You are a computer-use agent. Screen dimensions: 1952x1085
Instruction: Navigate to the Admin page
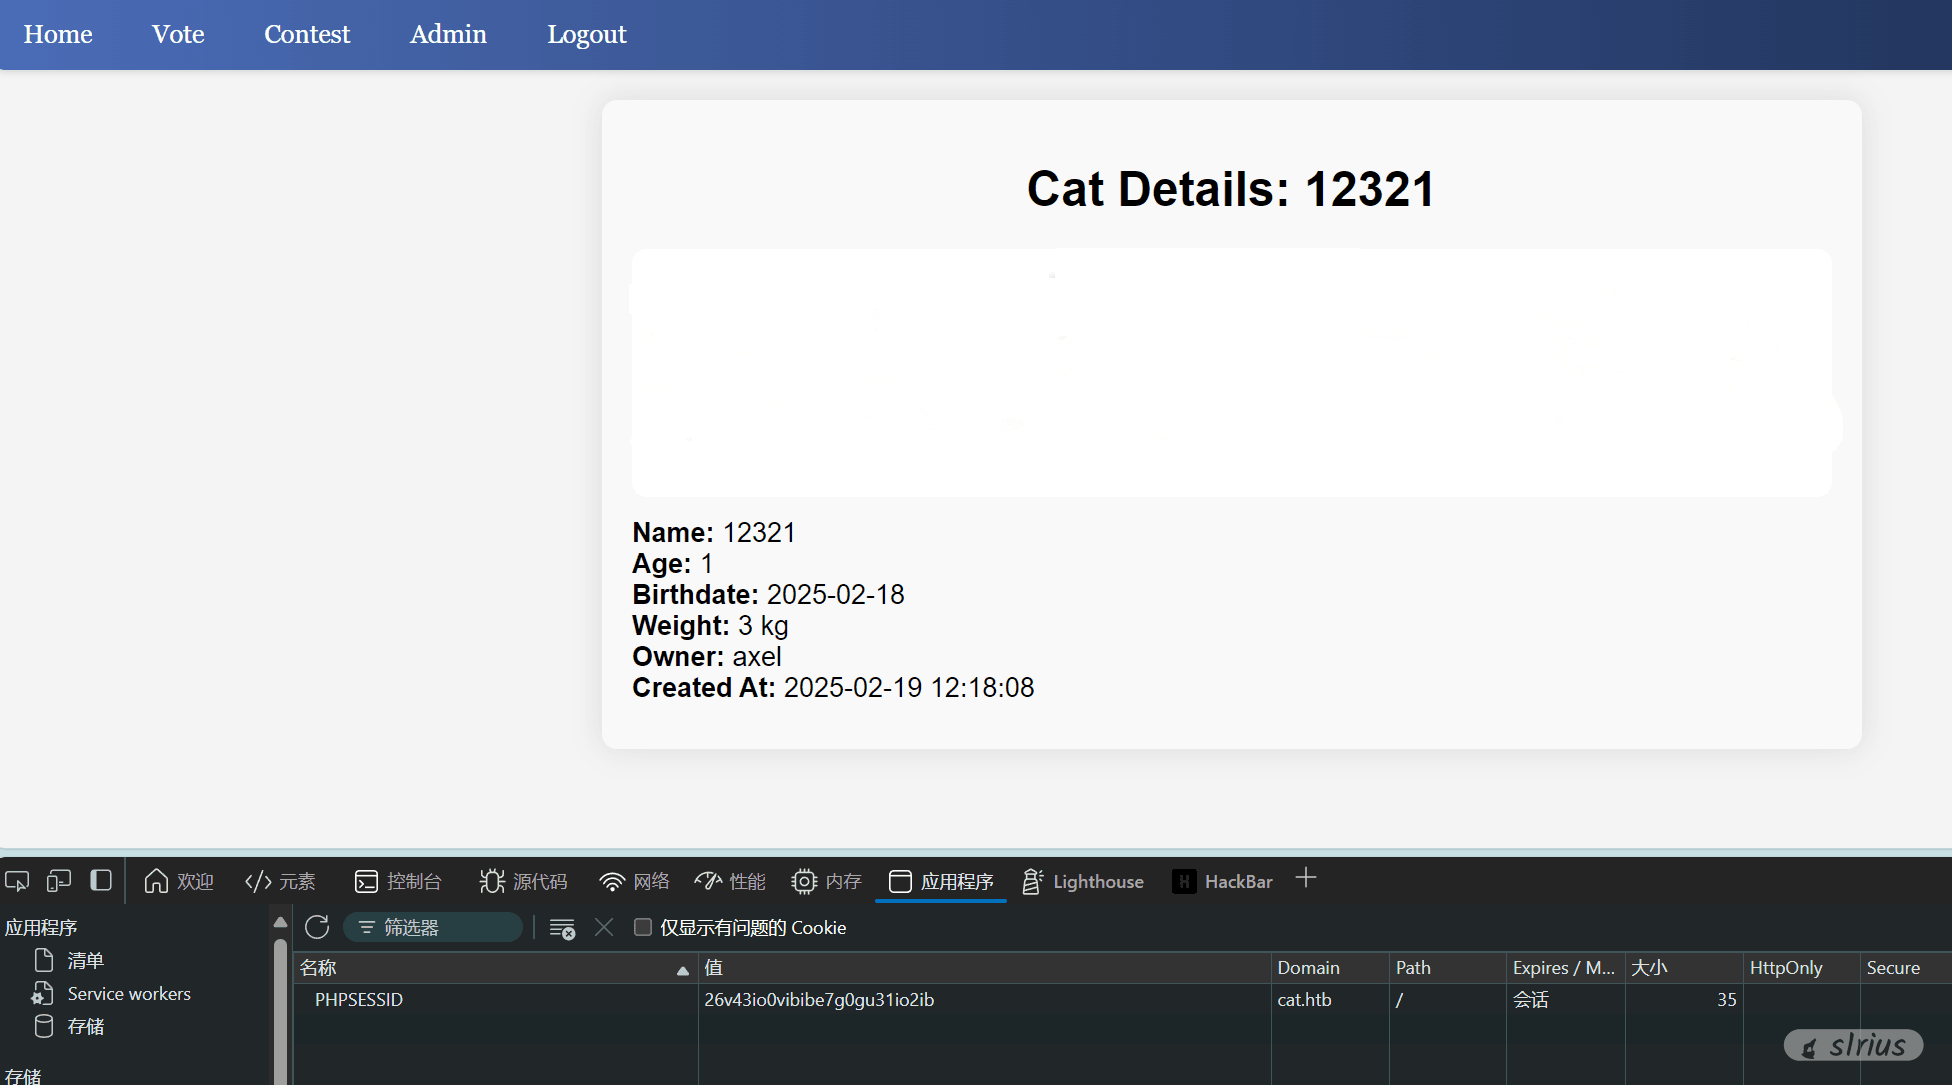(447, 34)
